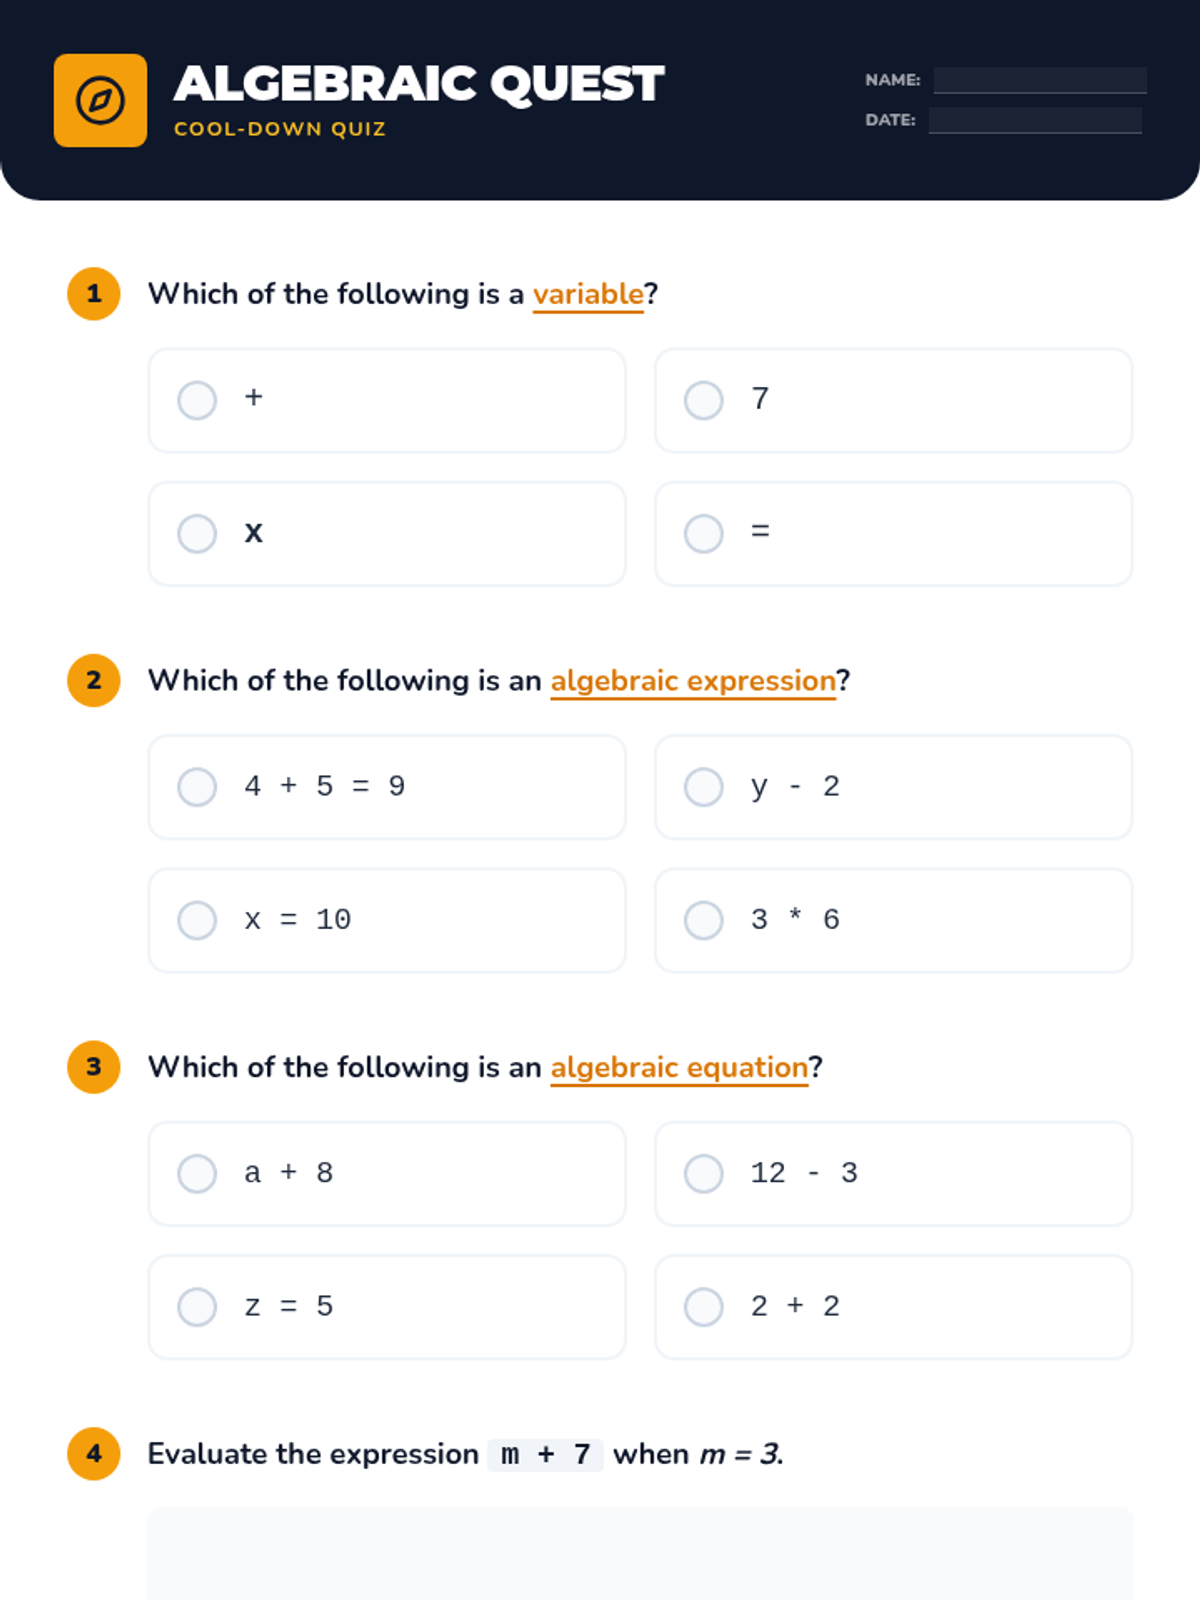Follow the 'algebraic equation' link

pos(678,1067)
